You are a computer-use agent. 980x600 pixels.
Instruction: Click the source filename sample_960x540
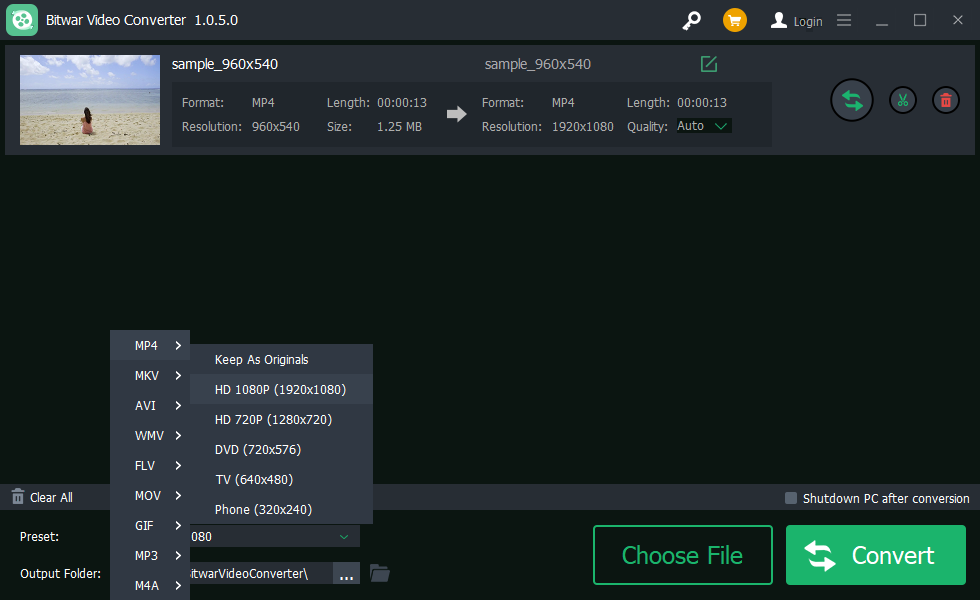coord(225,64)
